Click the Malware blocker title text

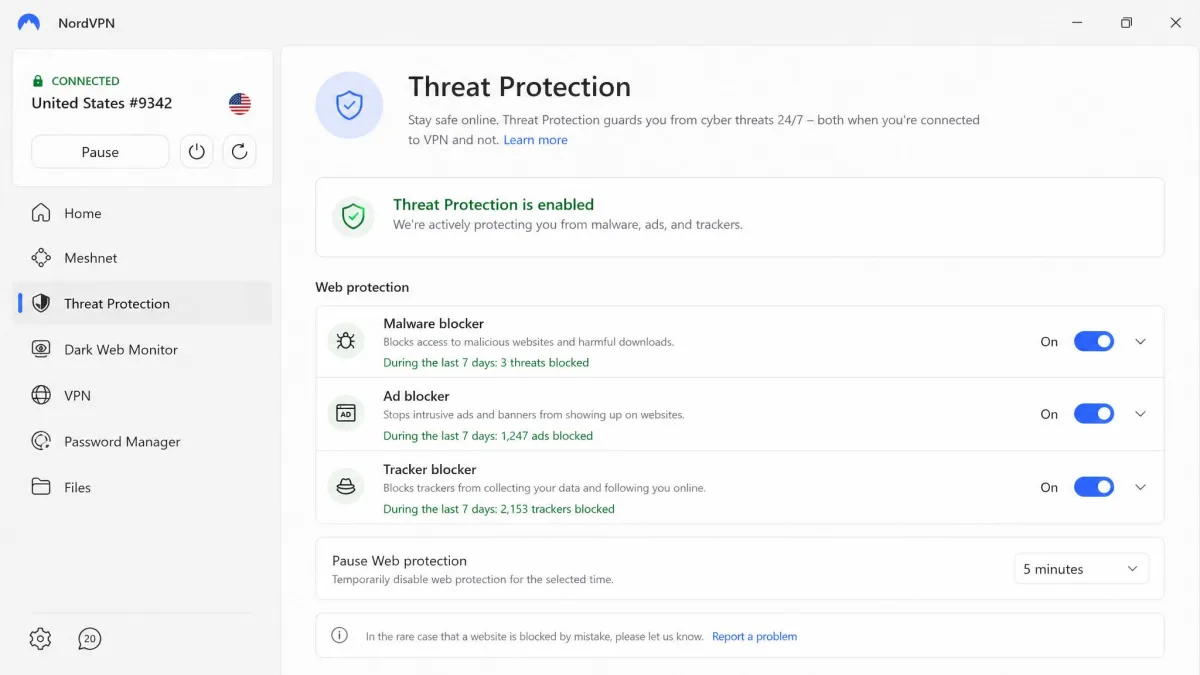click(433, 324)
